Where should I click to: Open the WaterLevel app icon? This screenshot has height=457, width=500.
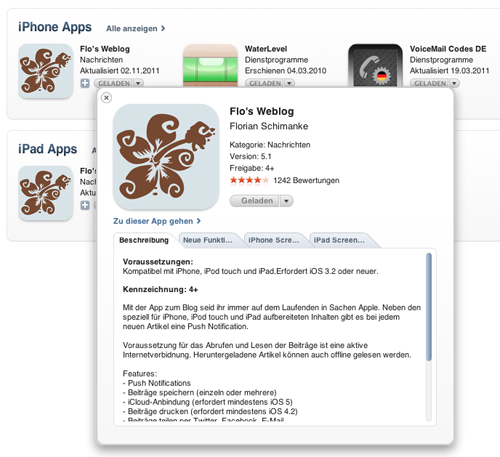point(210,66)
